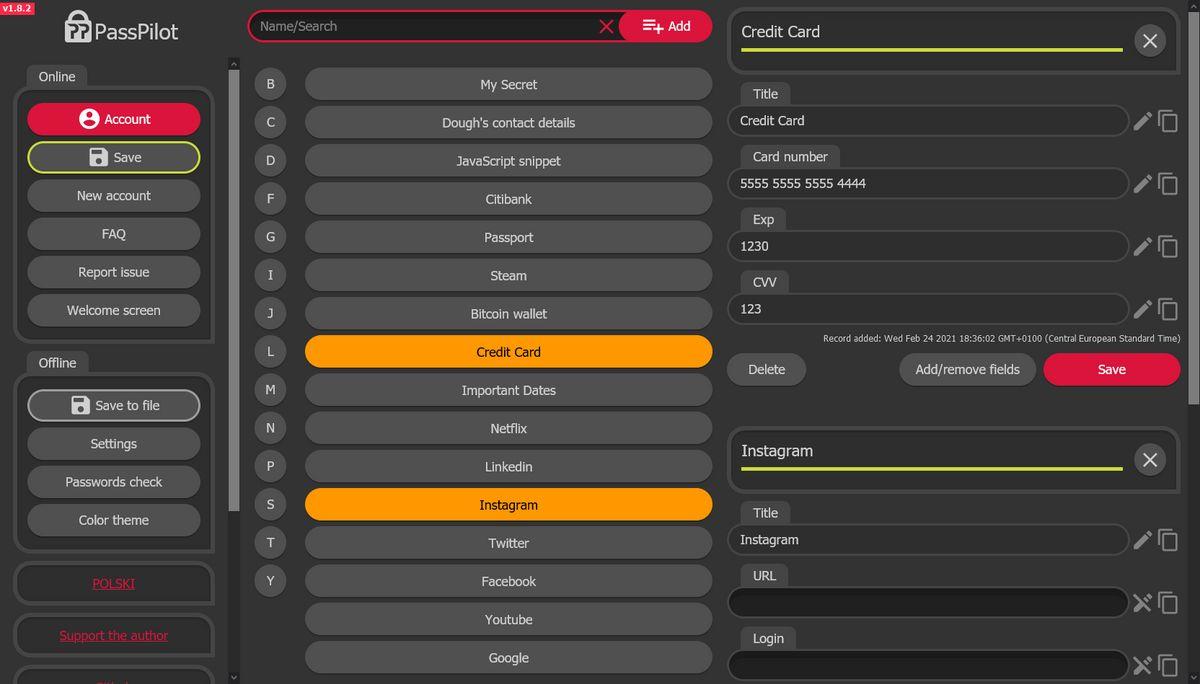
Task: Clear the search box with red X
Action: coord(606,27)
